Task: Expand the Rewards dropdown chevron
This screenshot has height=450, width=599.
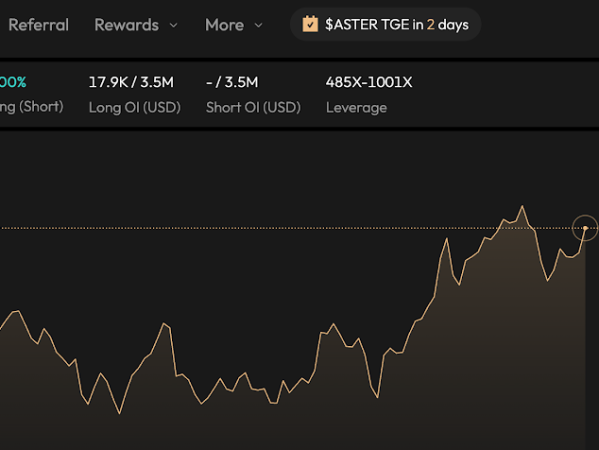Action: coord(173,26)
